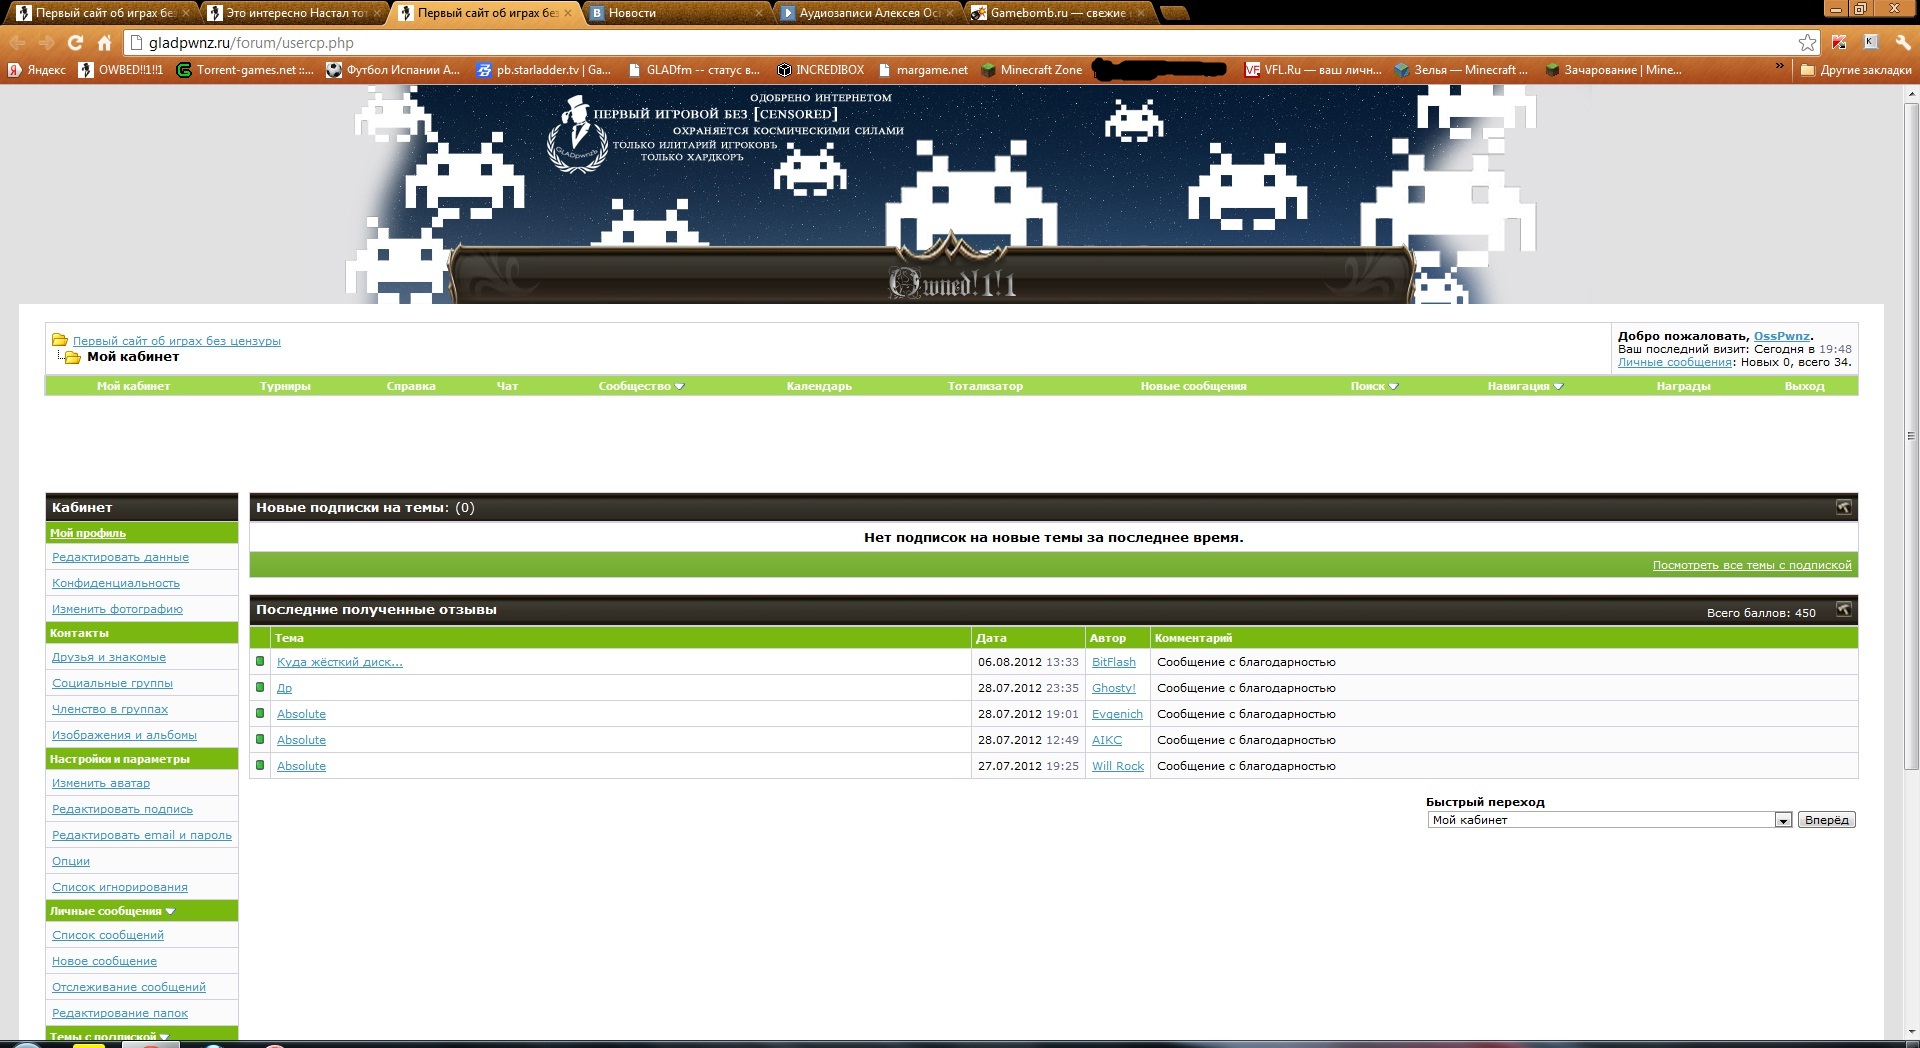Bookmark page with the star icon
Screen dimensions: 1920x1048
coord(1806,43)
